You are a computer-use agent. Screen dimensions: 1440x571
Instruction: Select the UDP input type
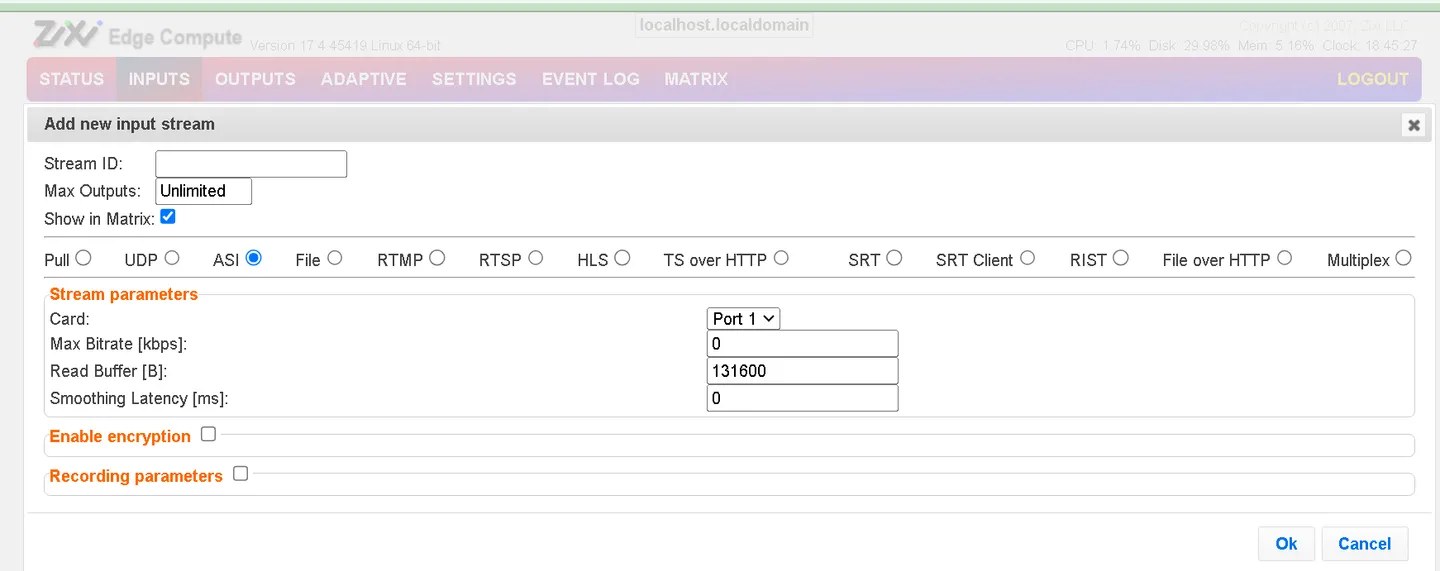point(172,258)
